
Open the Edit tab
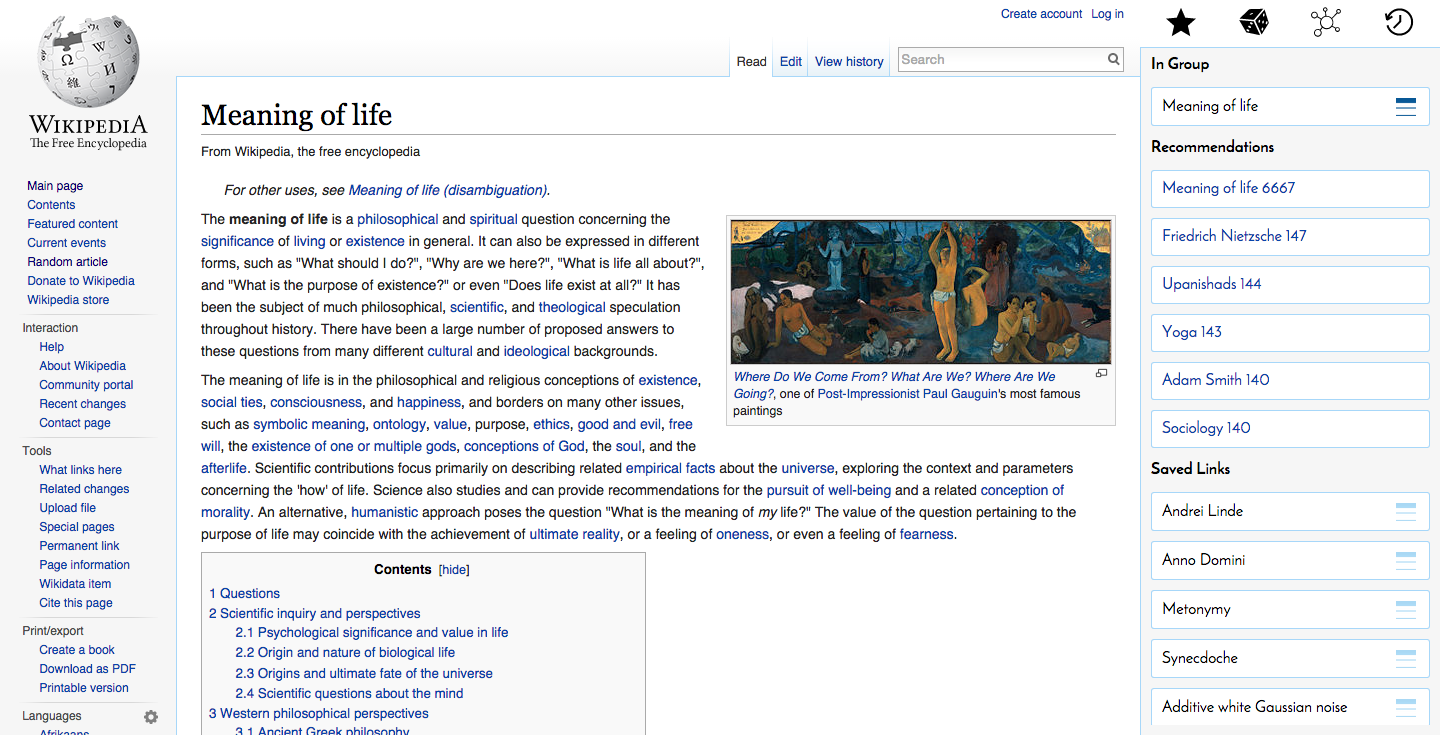click(x=791, y=62)
